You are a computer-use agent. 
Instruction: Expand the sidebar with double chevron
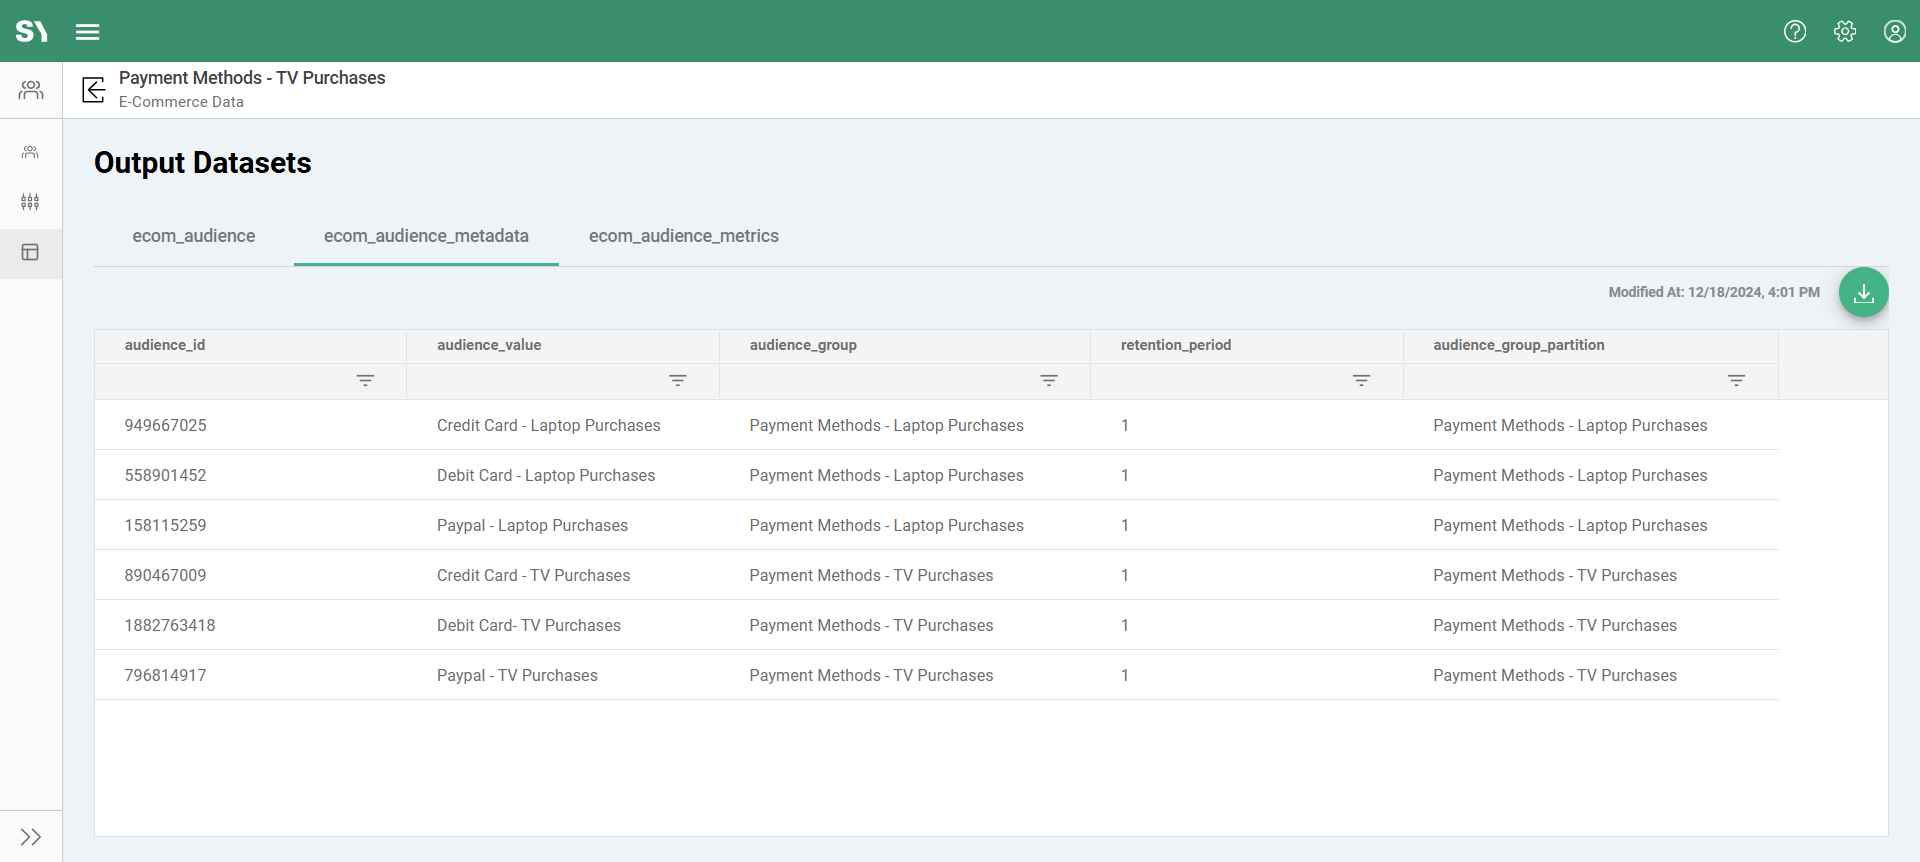[x=31, y=837]
